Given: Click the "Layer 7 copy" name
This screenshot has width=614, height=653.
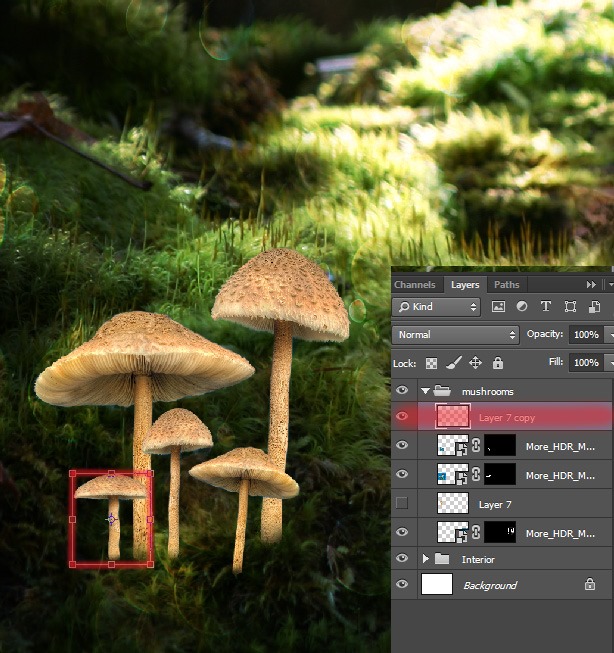Looking at the screenshot, I should click(x=507, y=418).
